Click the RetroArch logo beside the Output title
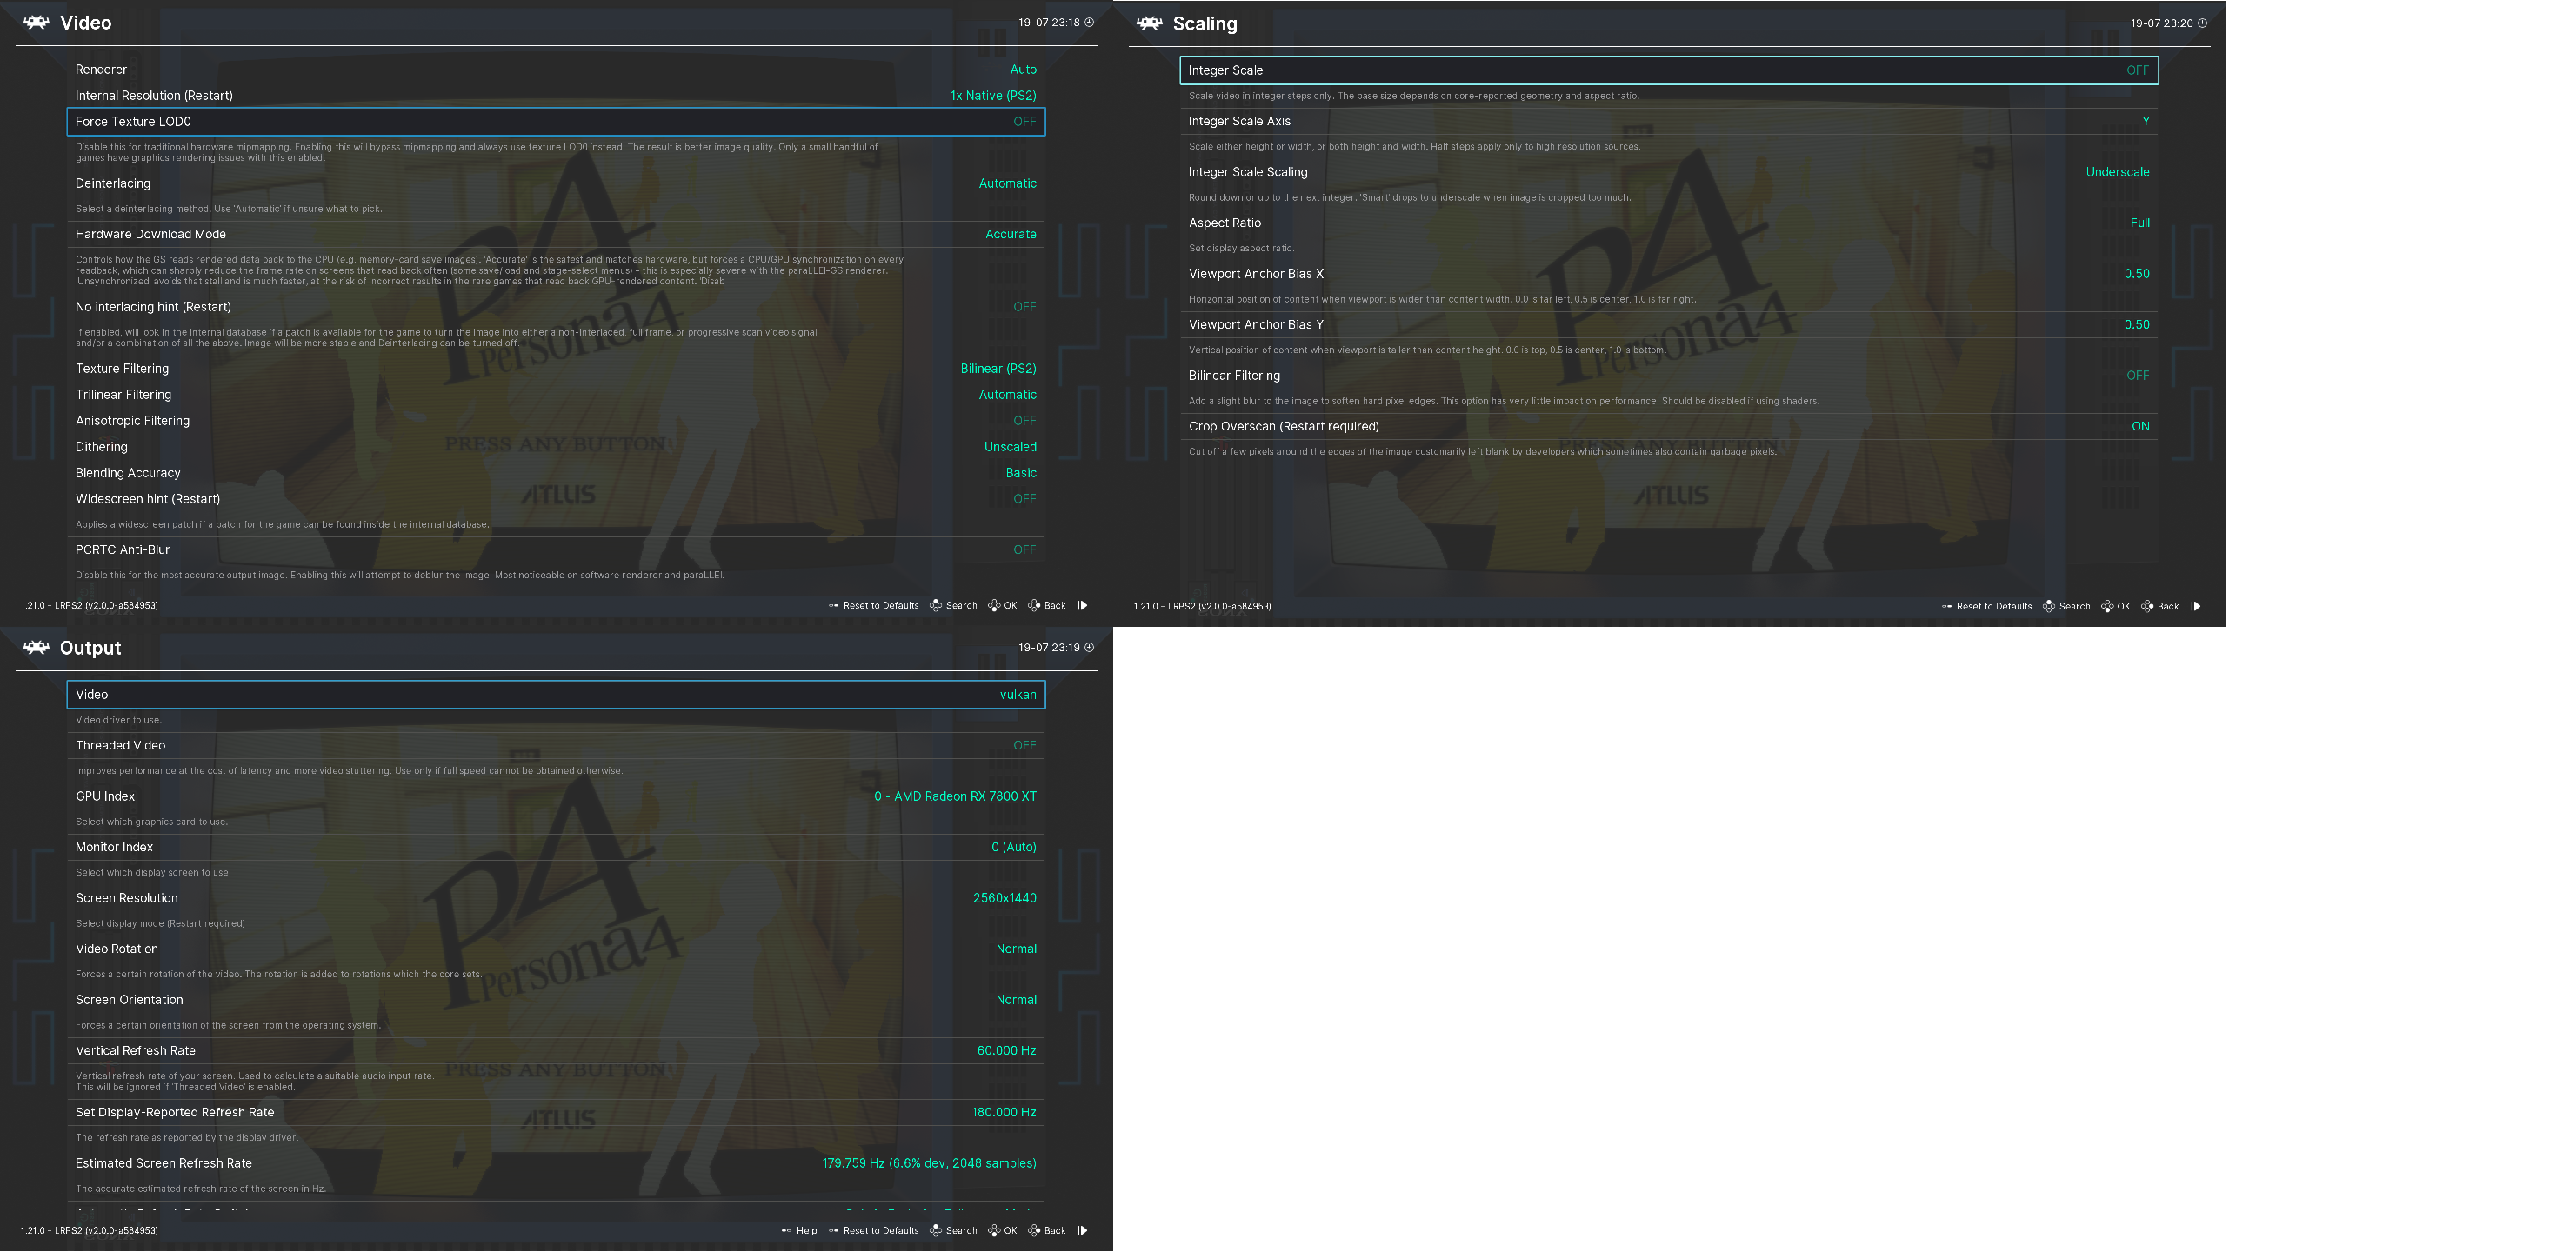Screen dimensions: 2576x1252 pos(36,648)
